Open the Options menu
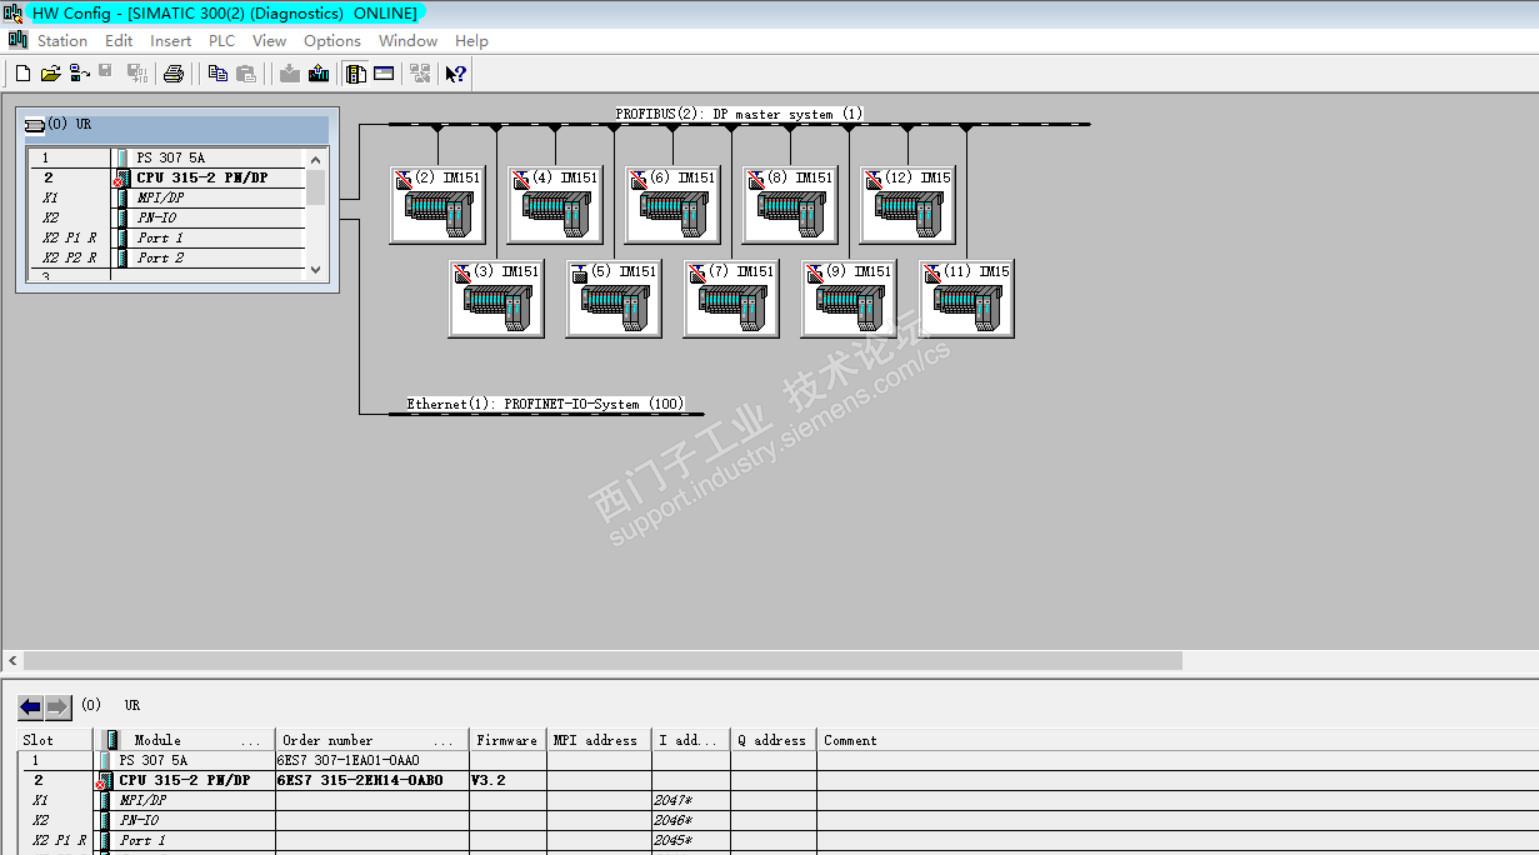 pos(332,41)
